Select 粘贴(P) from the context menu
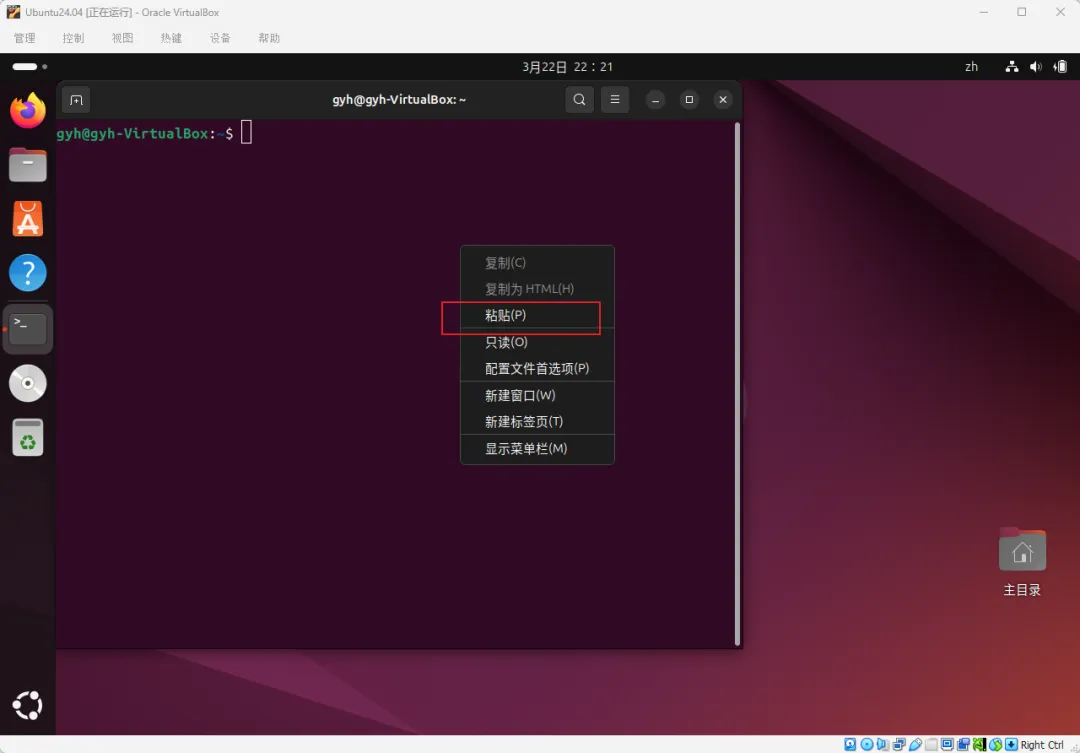Viewport: 1080px width, 753px height. 537,316
